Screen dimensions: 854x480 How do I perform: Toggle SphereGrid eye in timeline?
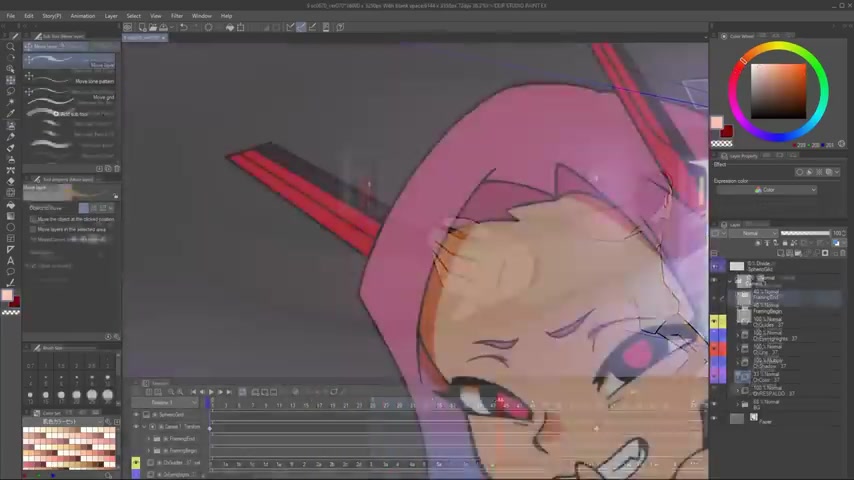[x=136, y=415]
